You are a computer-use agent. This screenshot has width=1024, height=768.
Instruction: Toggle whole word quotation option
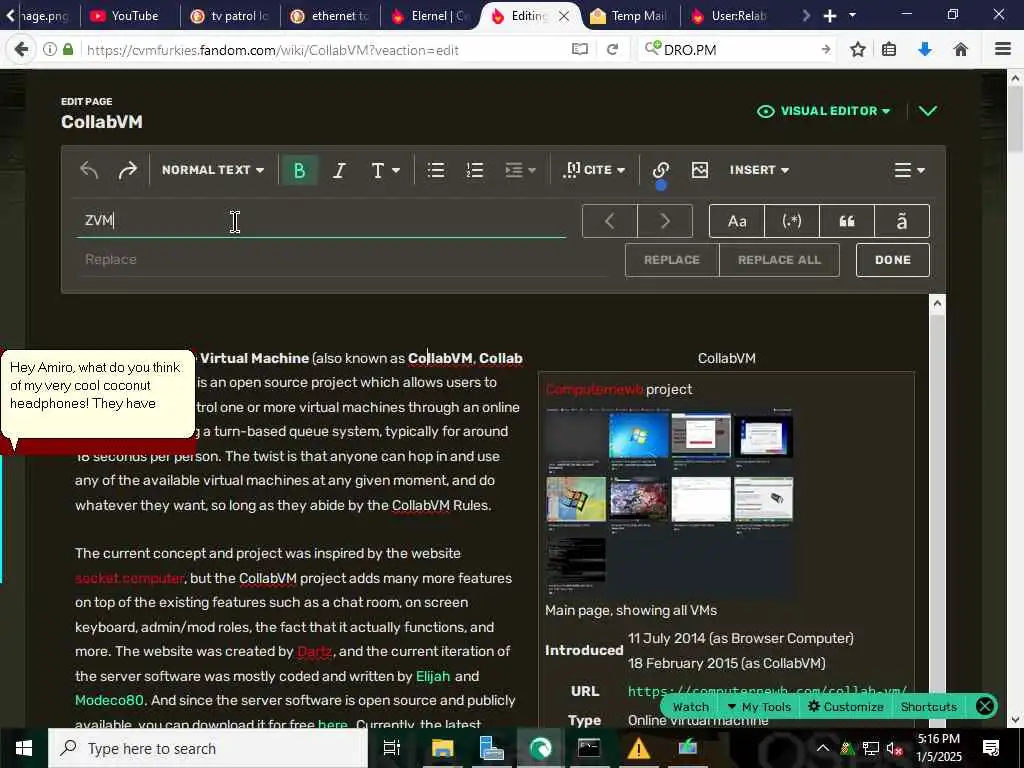click(846, 221)
